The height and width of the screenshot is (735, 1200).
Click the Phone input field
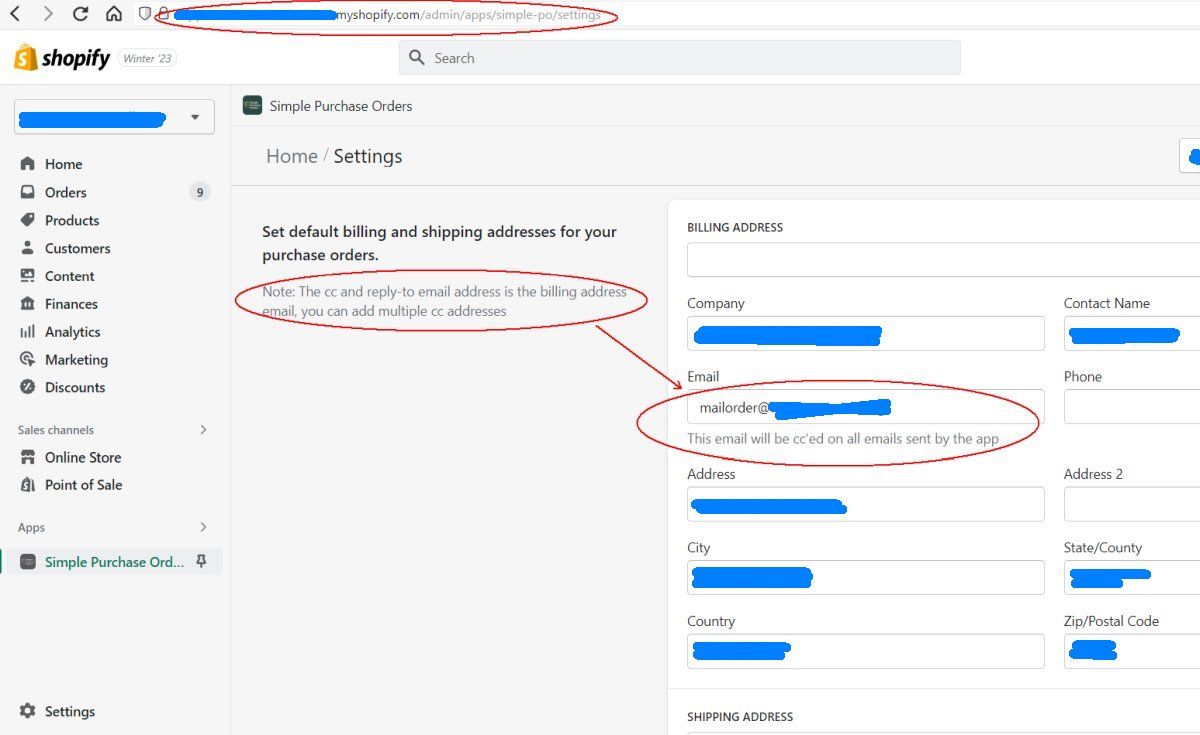tap(1132, 407)
